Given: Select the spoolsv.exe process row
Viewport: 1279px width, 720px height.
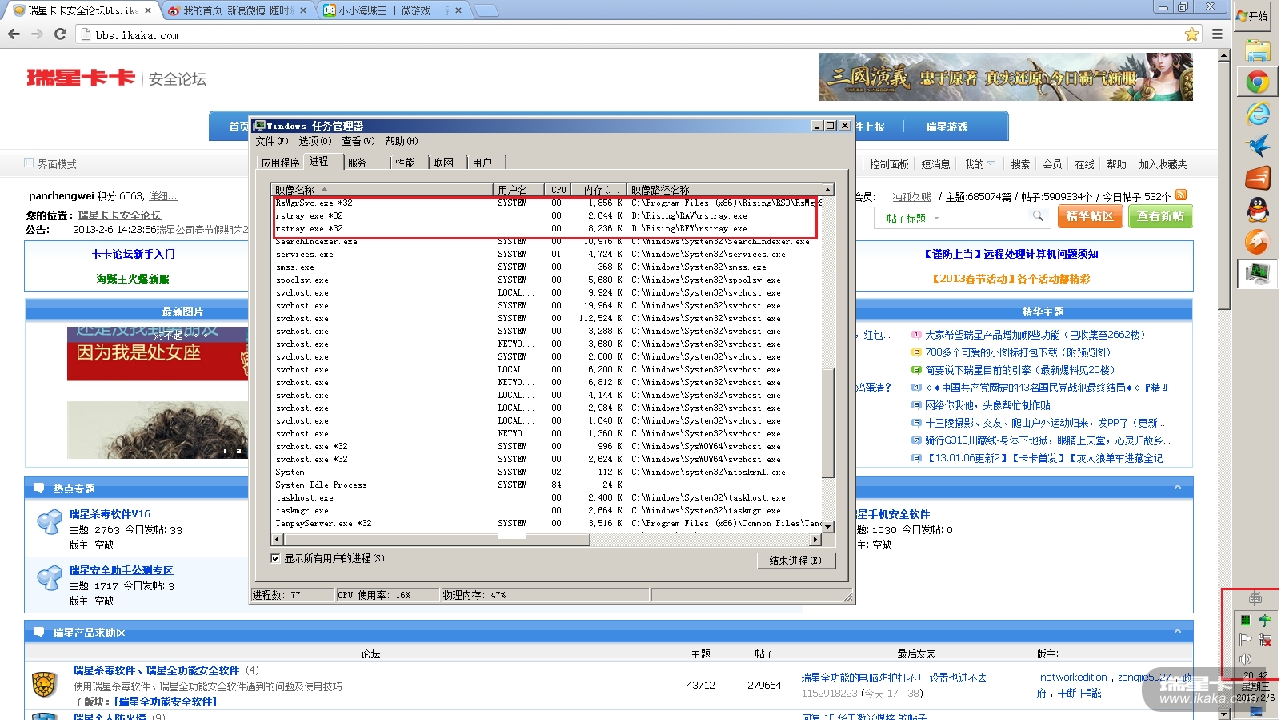Looking at the screenshot, I should (x=547, y=280).
